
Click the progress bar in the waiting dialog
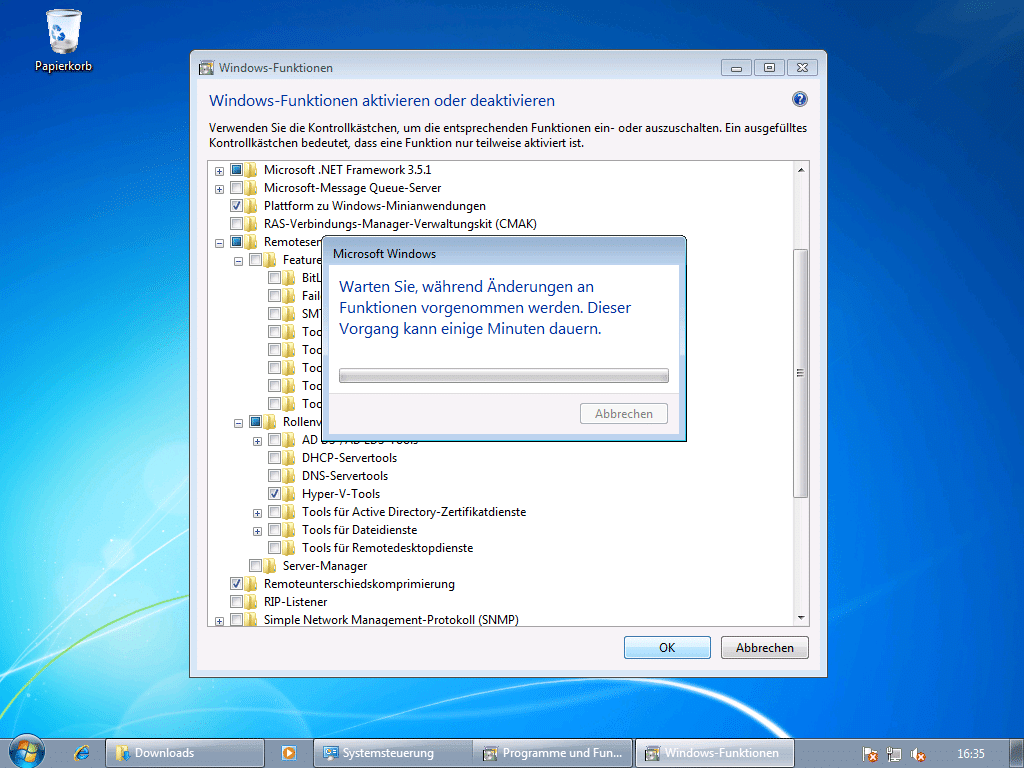click(504, 376)
